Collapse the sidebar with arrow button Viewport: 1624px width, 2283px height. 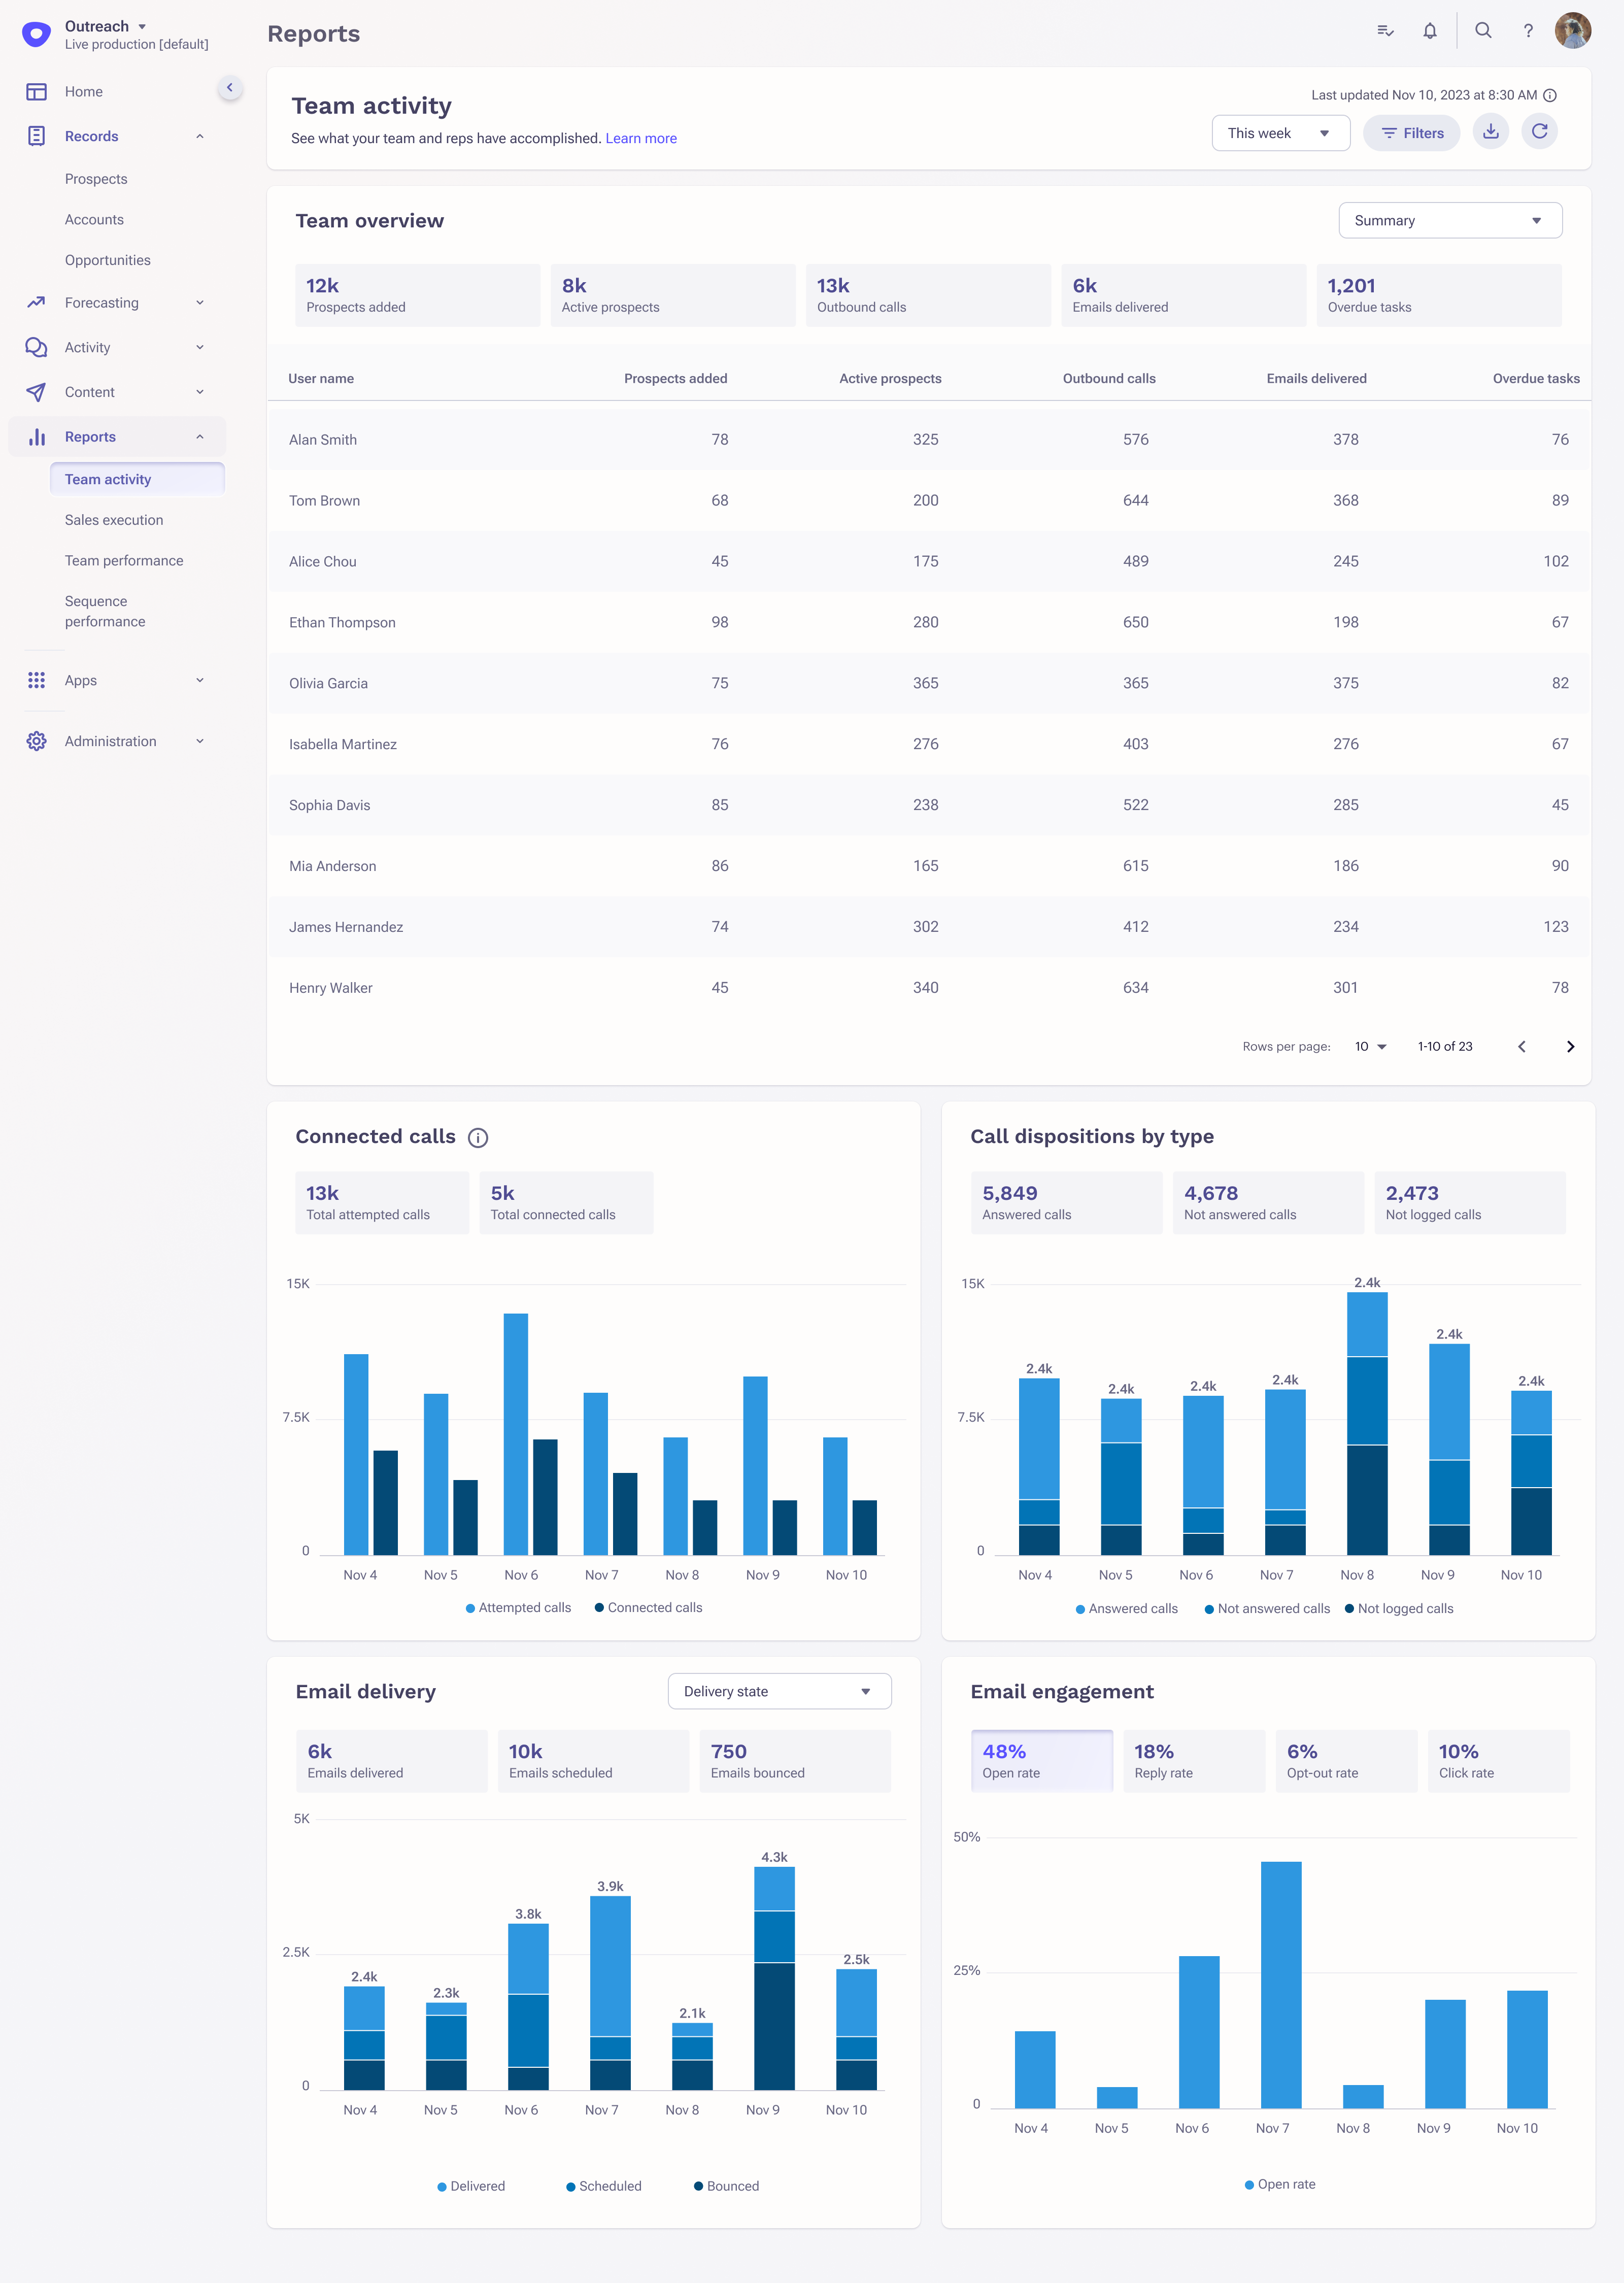coord(230,88)
